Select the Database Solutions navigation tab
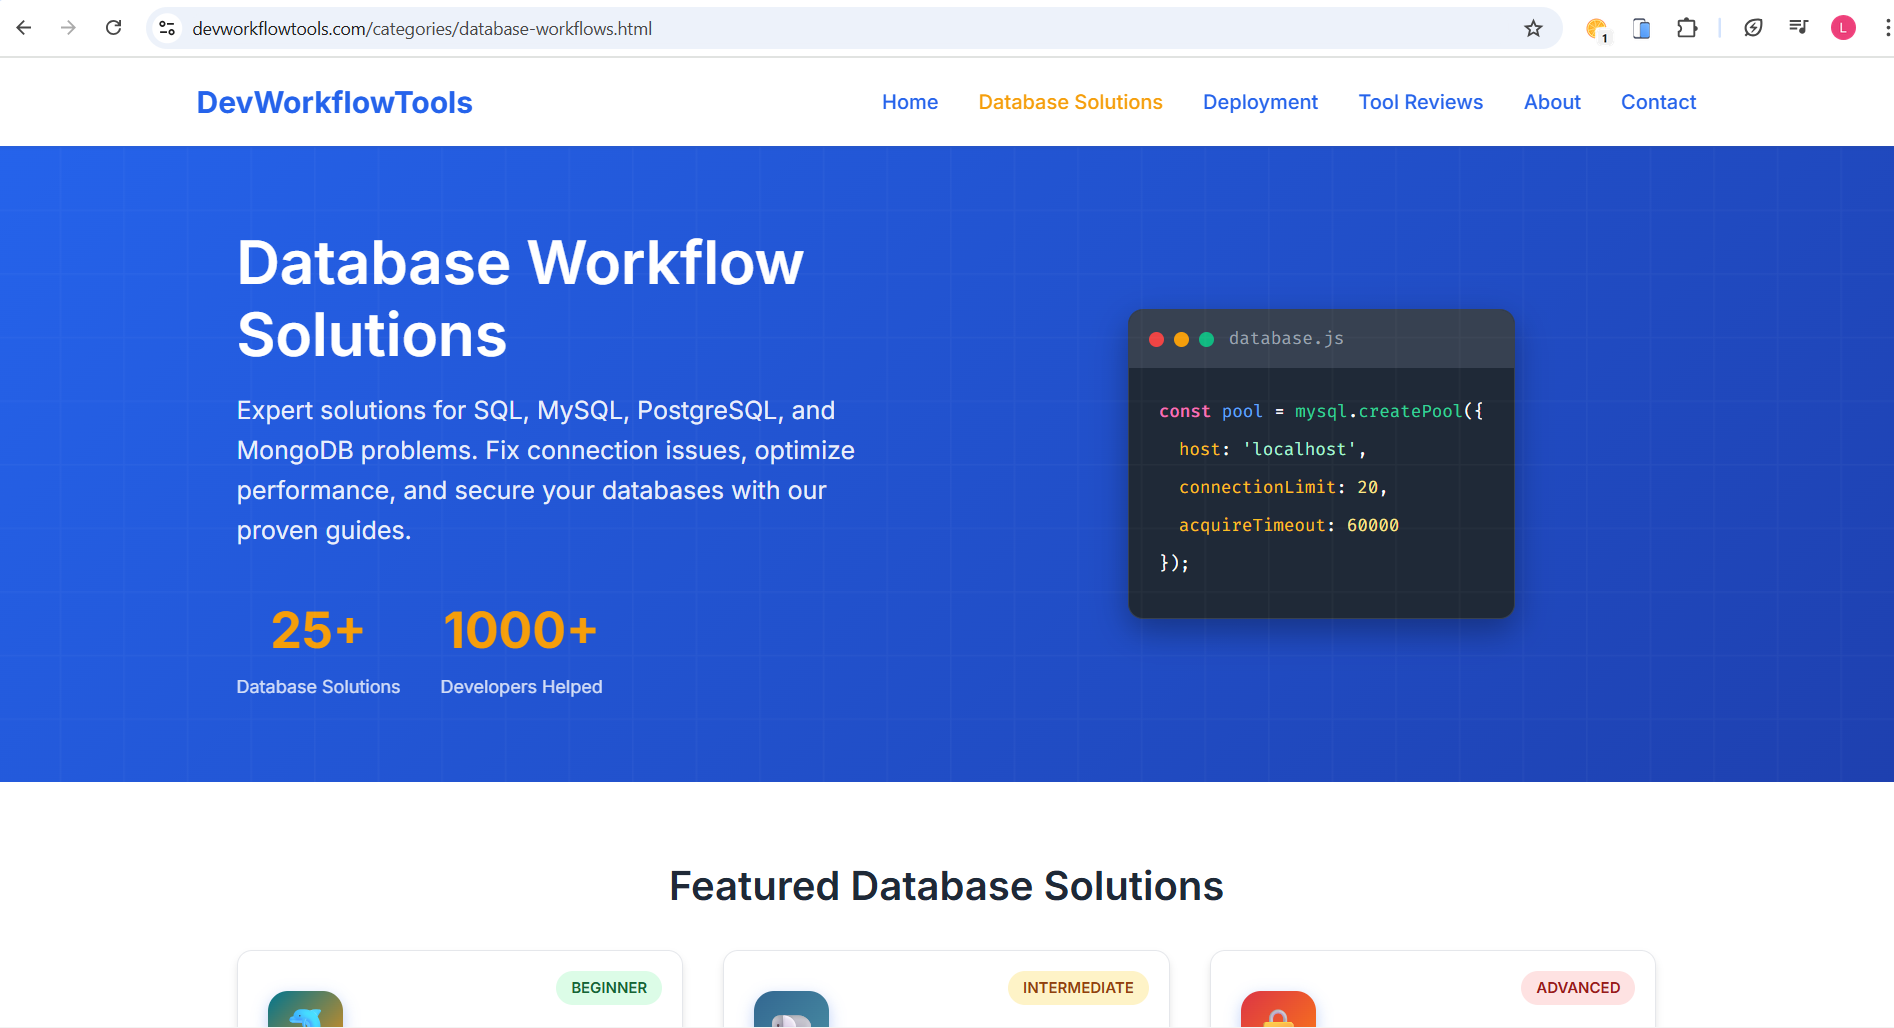The image size is (1894, 1028). pos(1070,102)
